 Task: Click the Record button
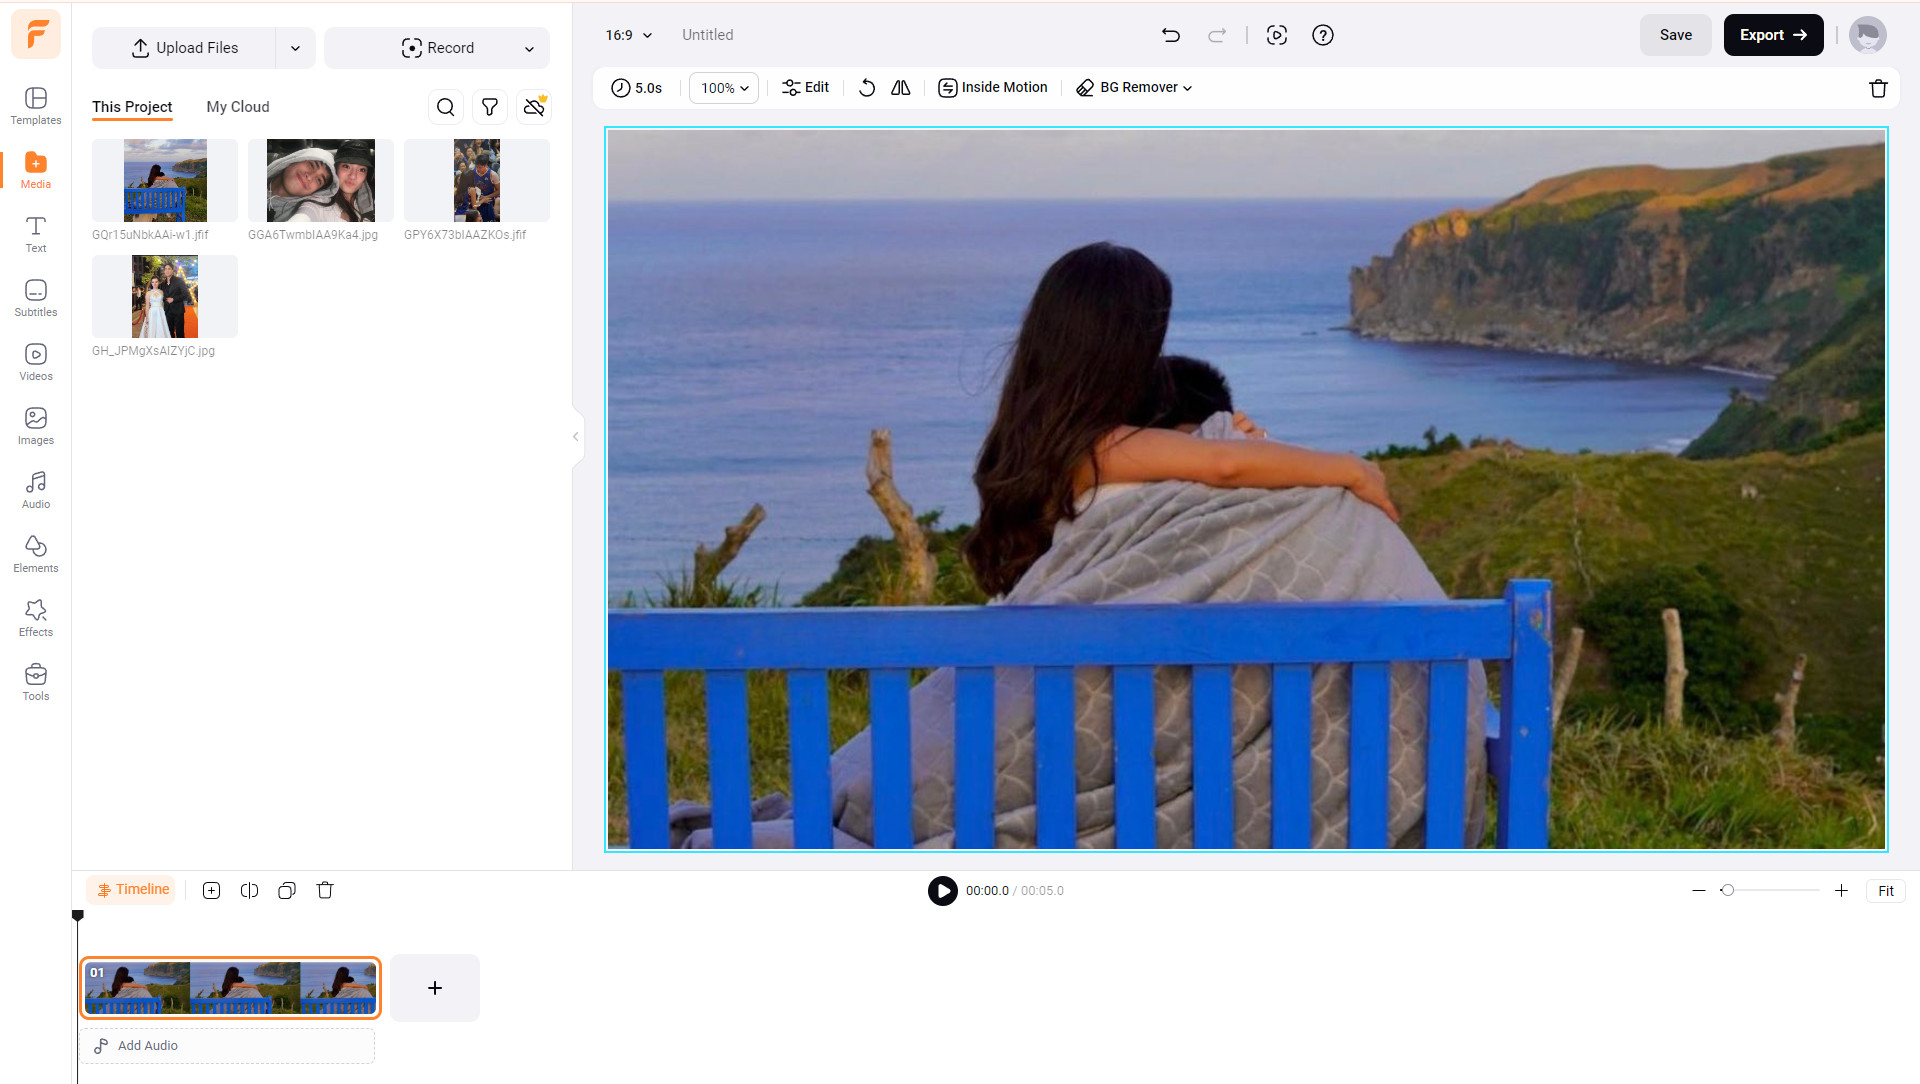(437, 48)
